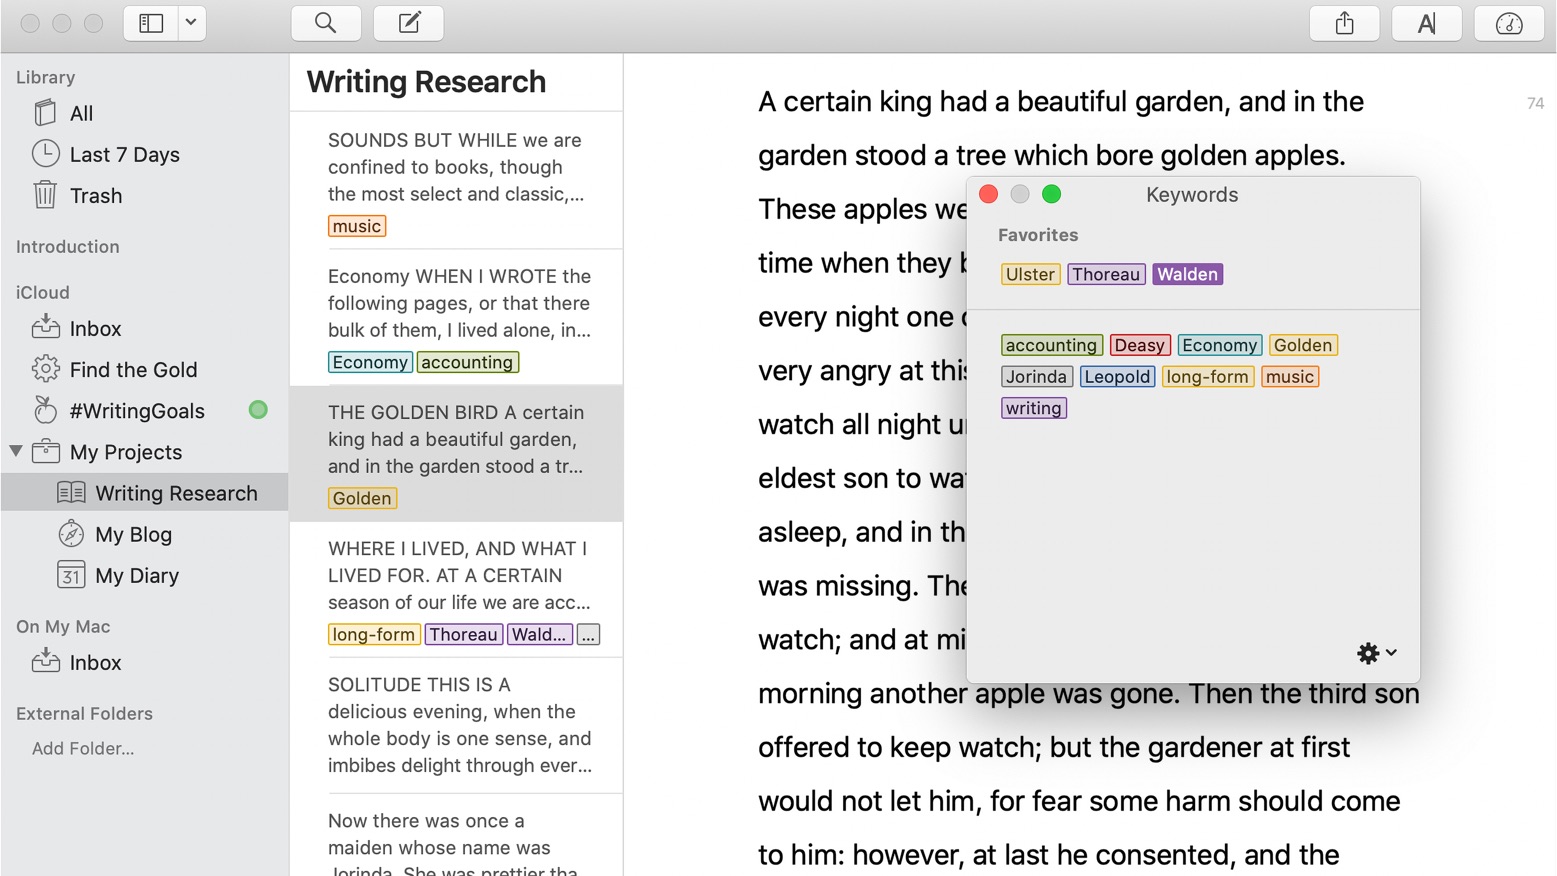
Task: Click the Economy keyword in Keywords panel
Action: pyautogui.click(x=1219, y=345)
